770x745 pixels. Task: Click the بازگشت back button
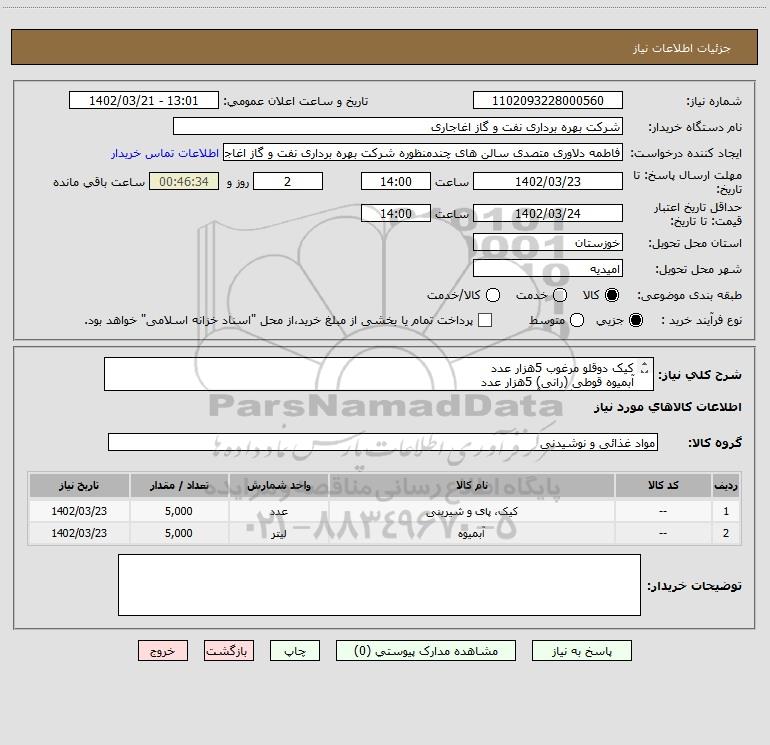point(229,651)
